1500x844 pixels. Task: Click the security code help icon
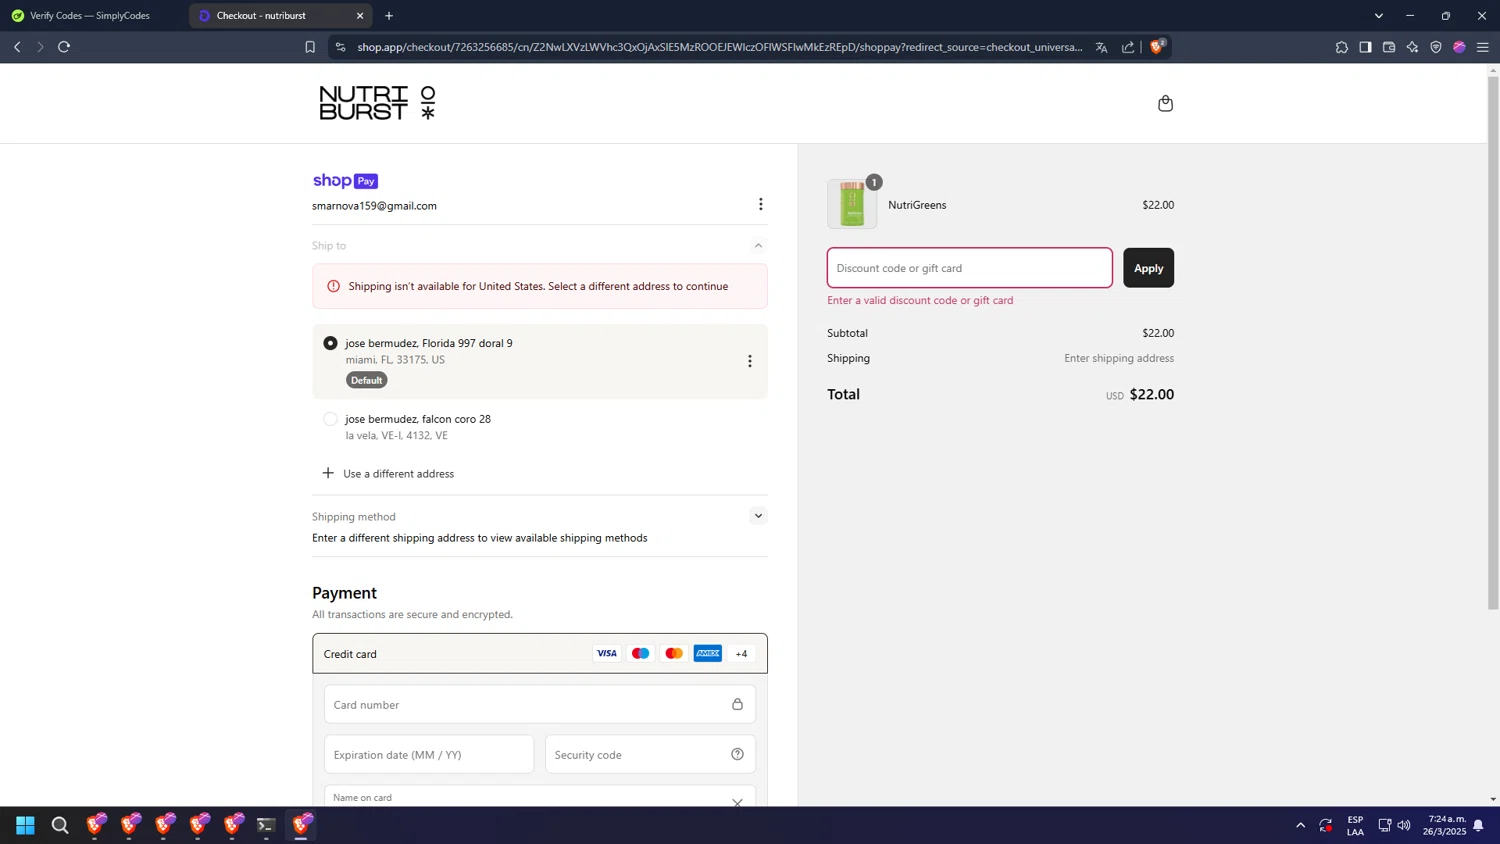coord(737,754)
